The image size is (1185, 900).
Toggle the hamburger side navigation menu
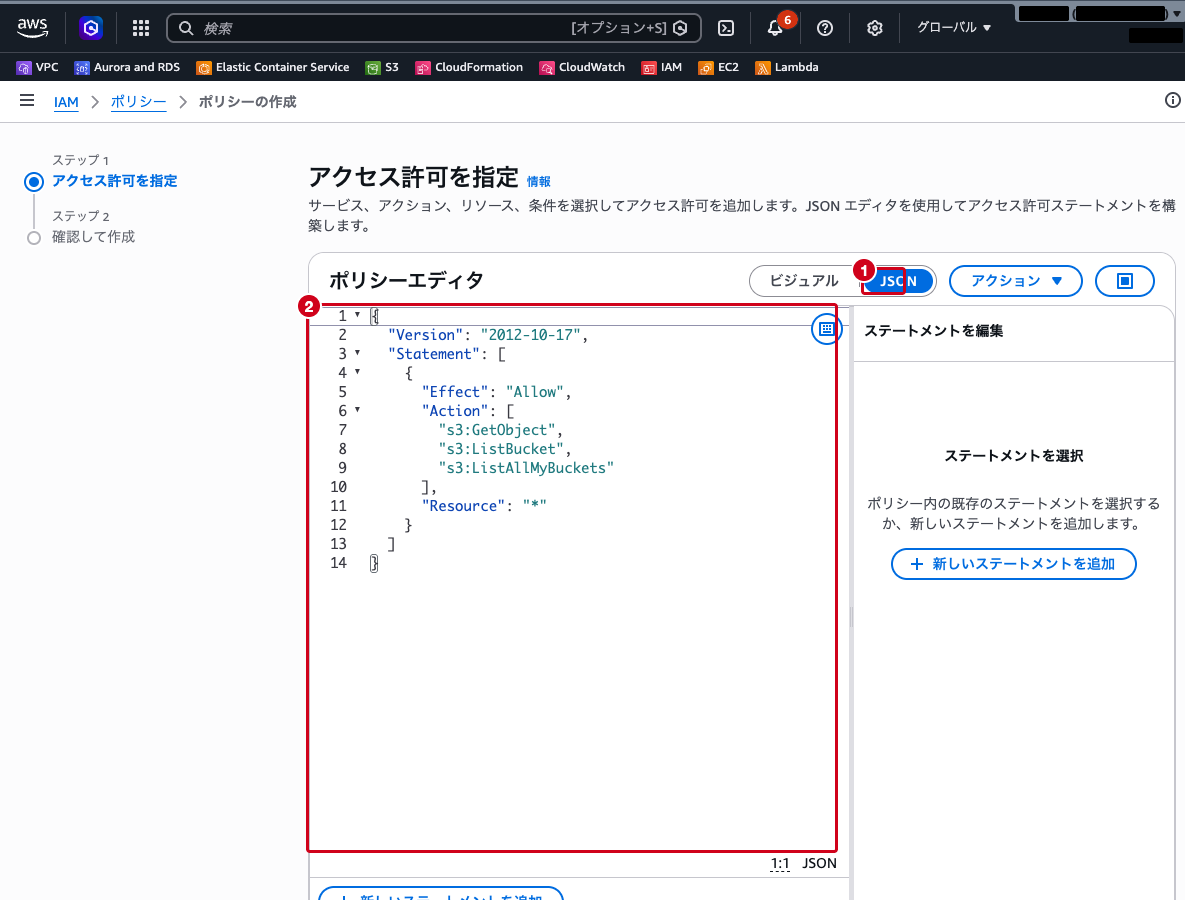(27, 101)
